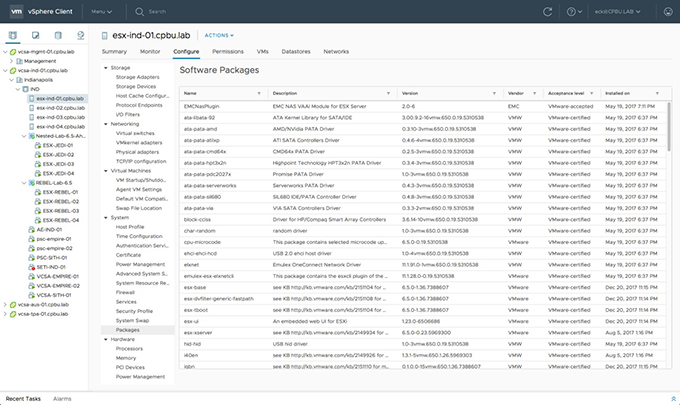680x405 pixels.
Task: Click the feedback smiley icon
Action: 668,12
